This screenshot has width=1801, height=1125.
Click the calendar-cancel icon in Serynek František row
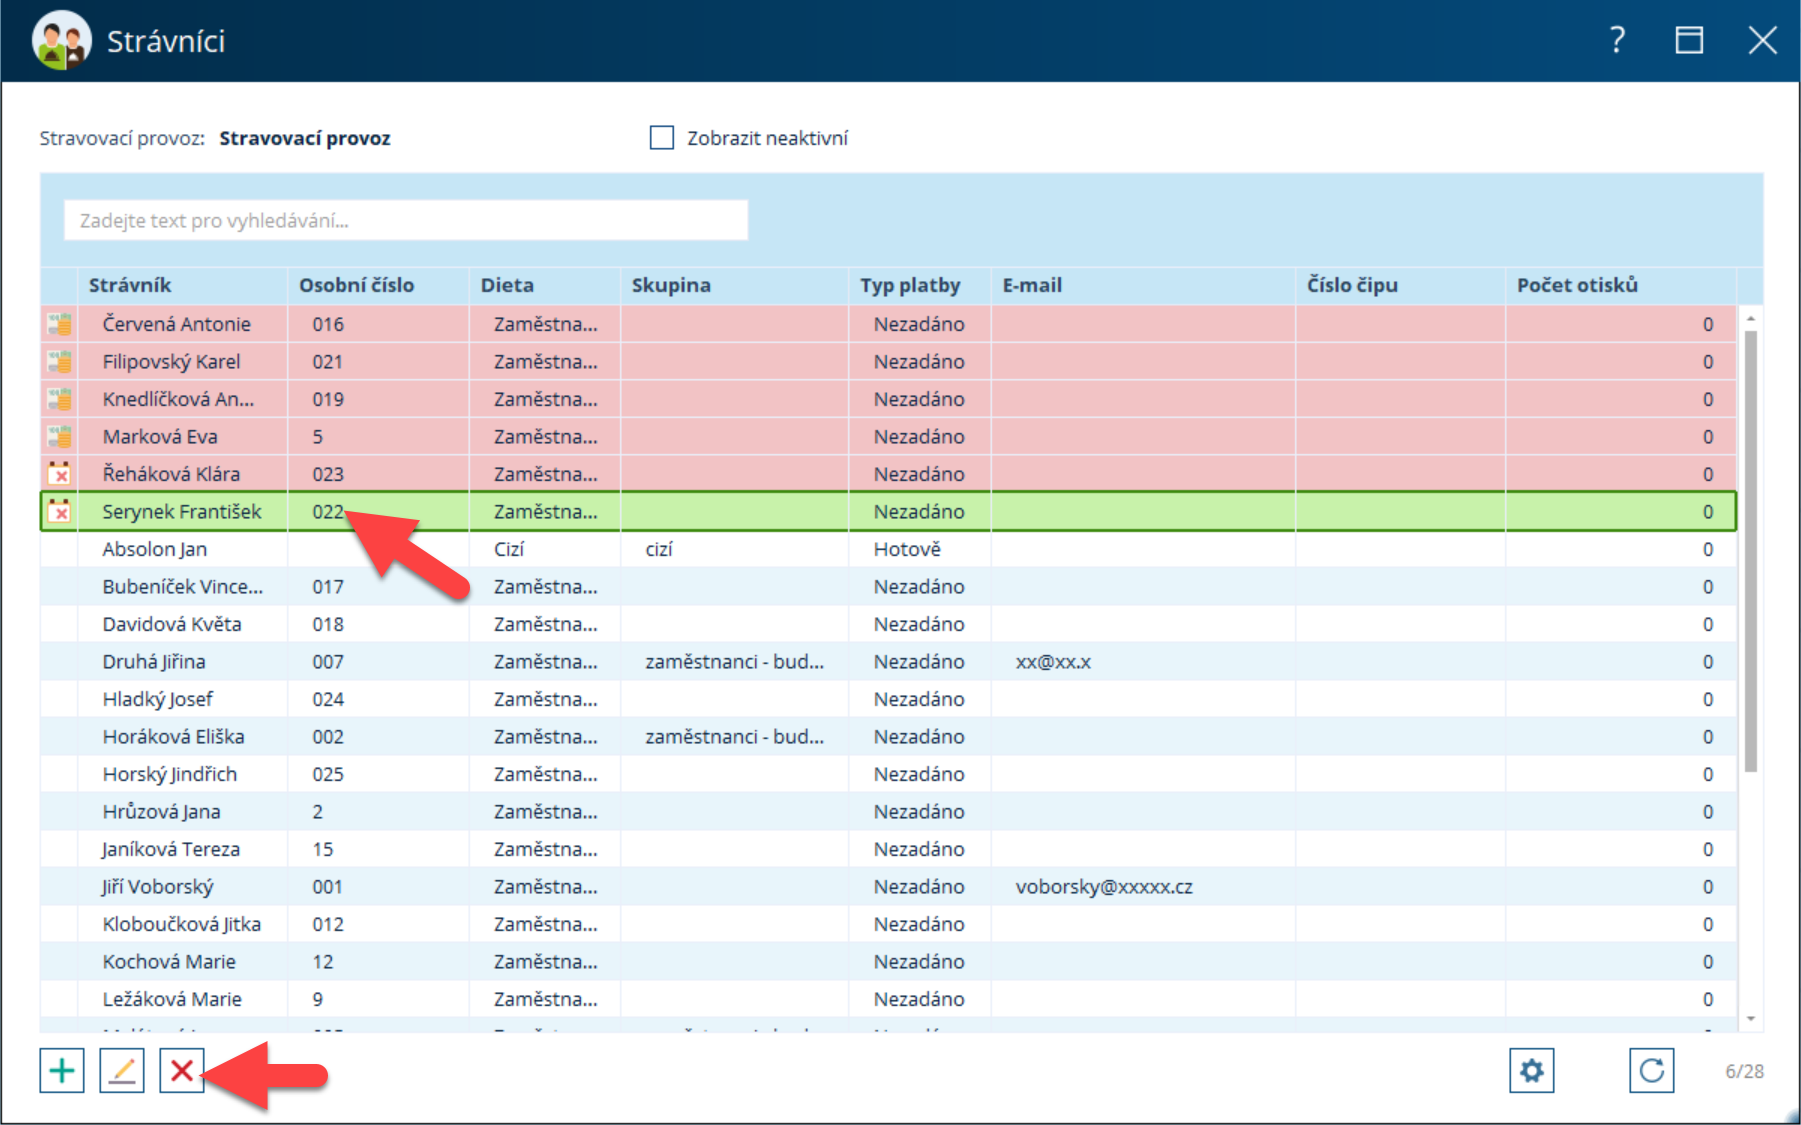click(60, 511)
